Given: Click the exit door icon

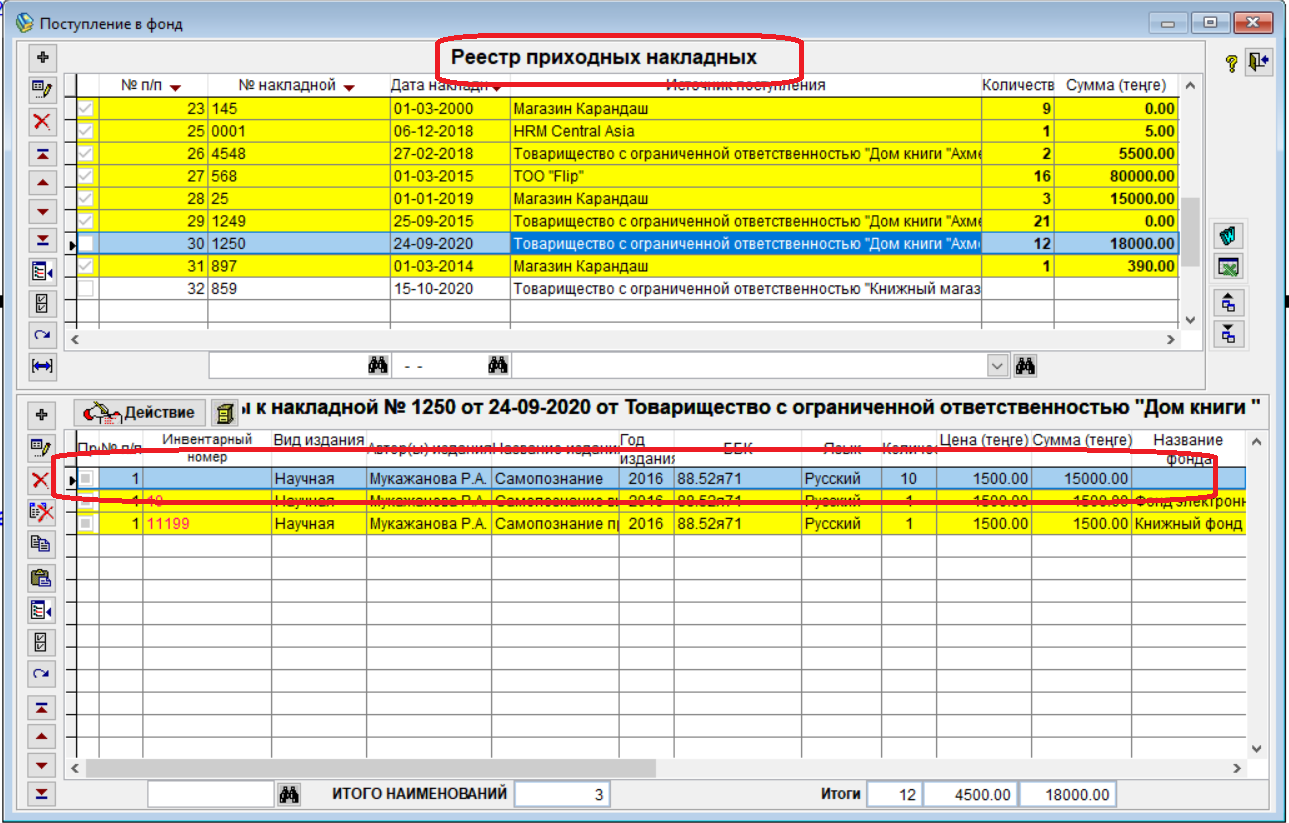Looking at the screenshot, I should (x=1258, y=63).
